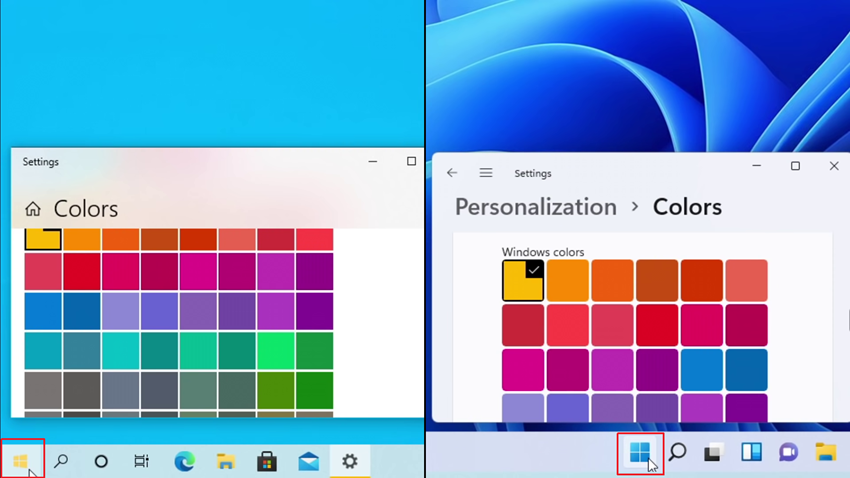Pick bright green swatch in Windows 10 grid
The height and width of the screenshot is (478, 850).
point(276,351)
